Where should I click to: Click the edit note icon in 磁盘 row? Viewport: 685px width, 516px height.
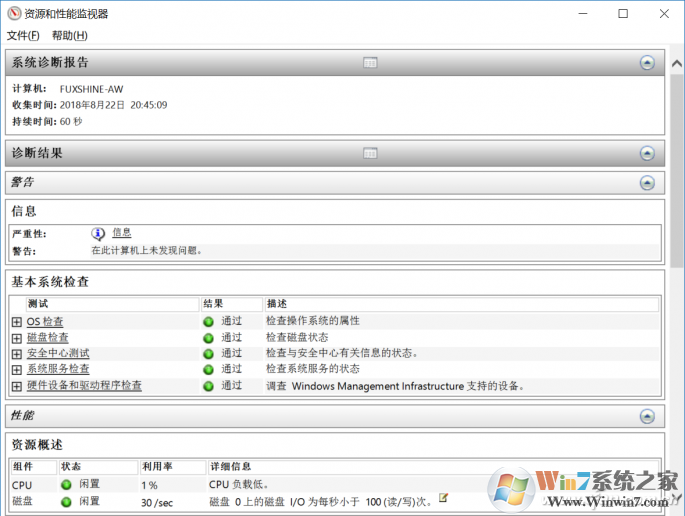point(443,498)
